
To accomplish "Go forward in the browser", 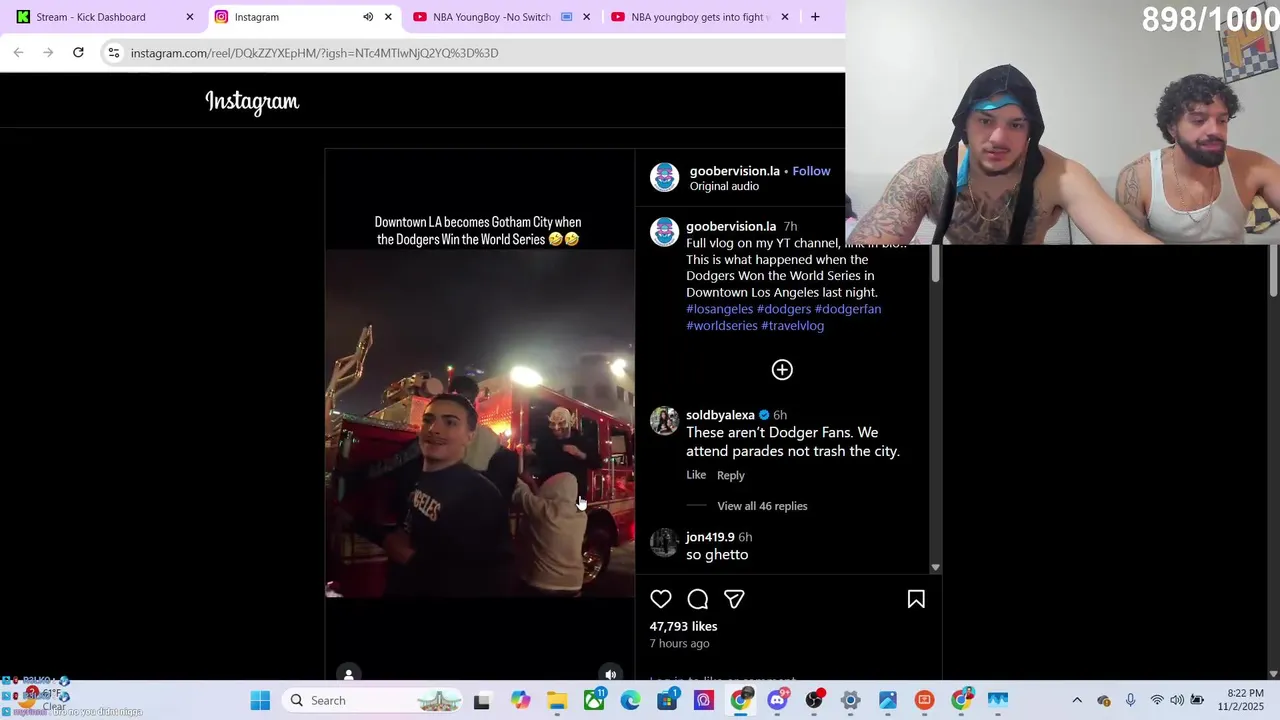I will point(48,53).
